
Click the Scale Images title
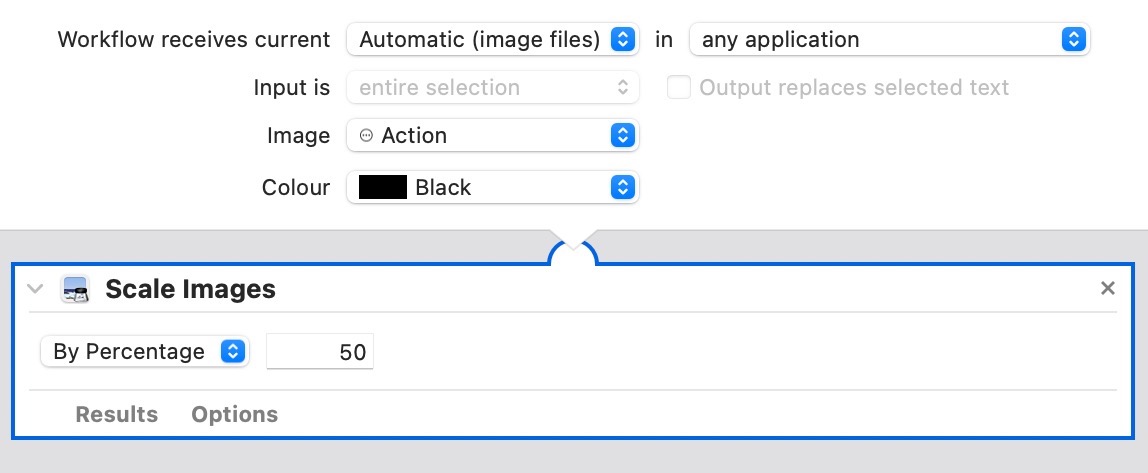pos(190,290)
